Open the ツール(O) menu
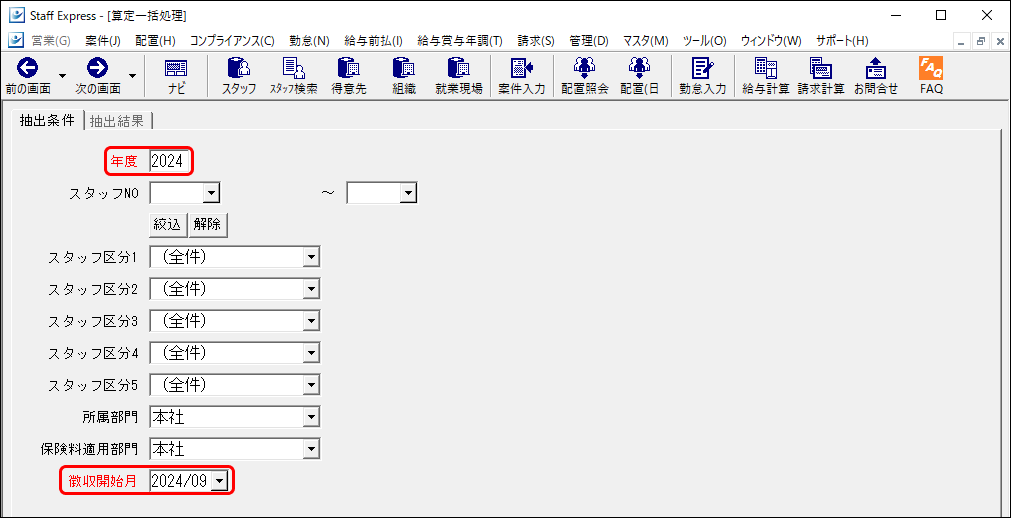Viewport: 1024px width, 518px height. coord(704,40)
